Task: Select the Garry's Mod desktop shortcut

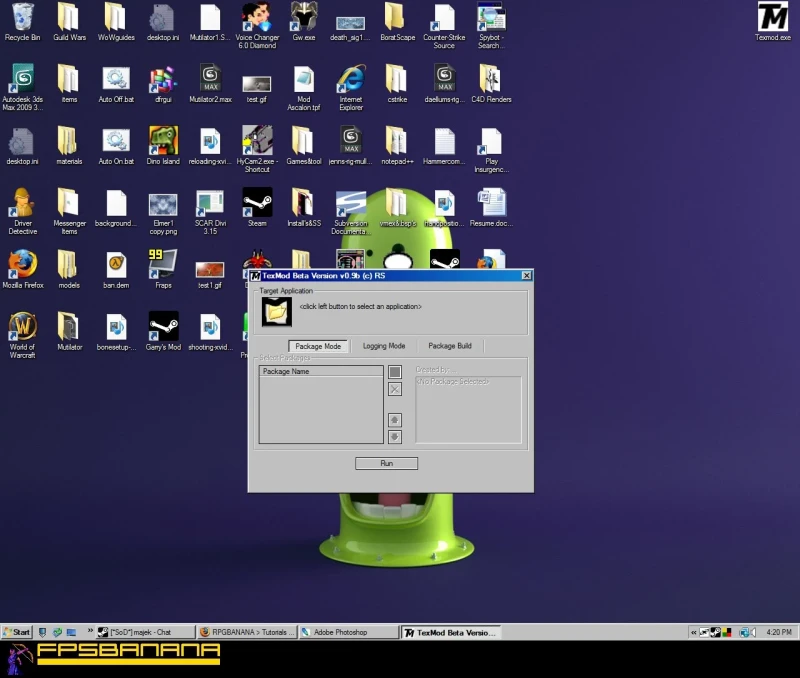Action: click(x=162, y=326)
